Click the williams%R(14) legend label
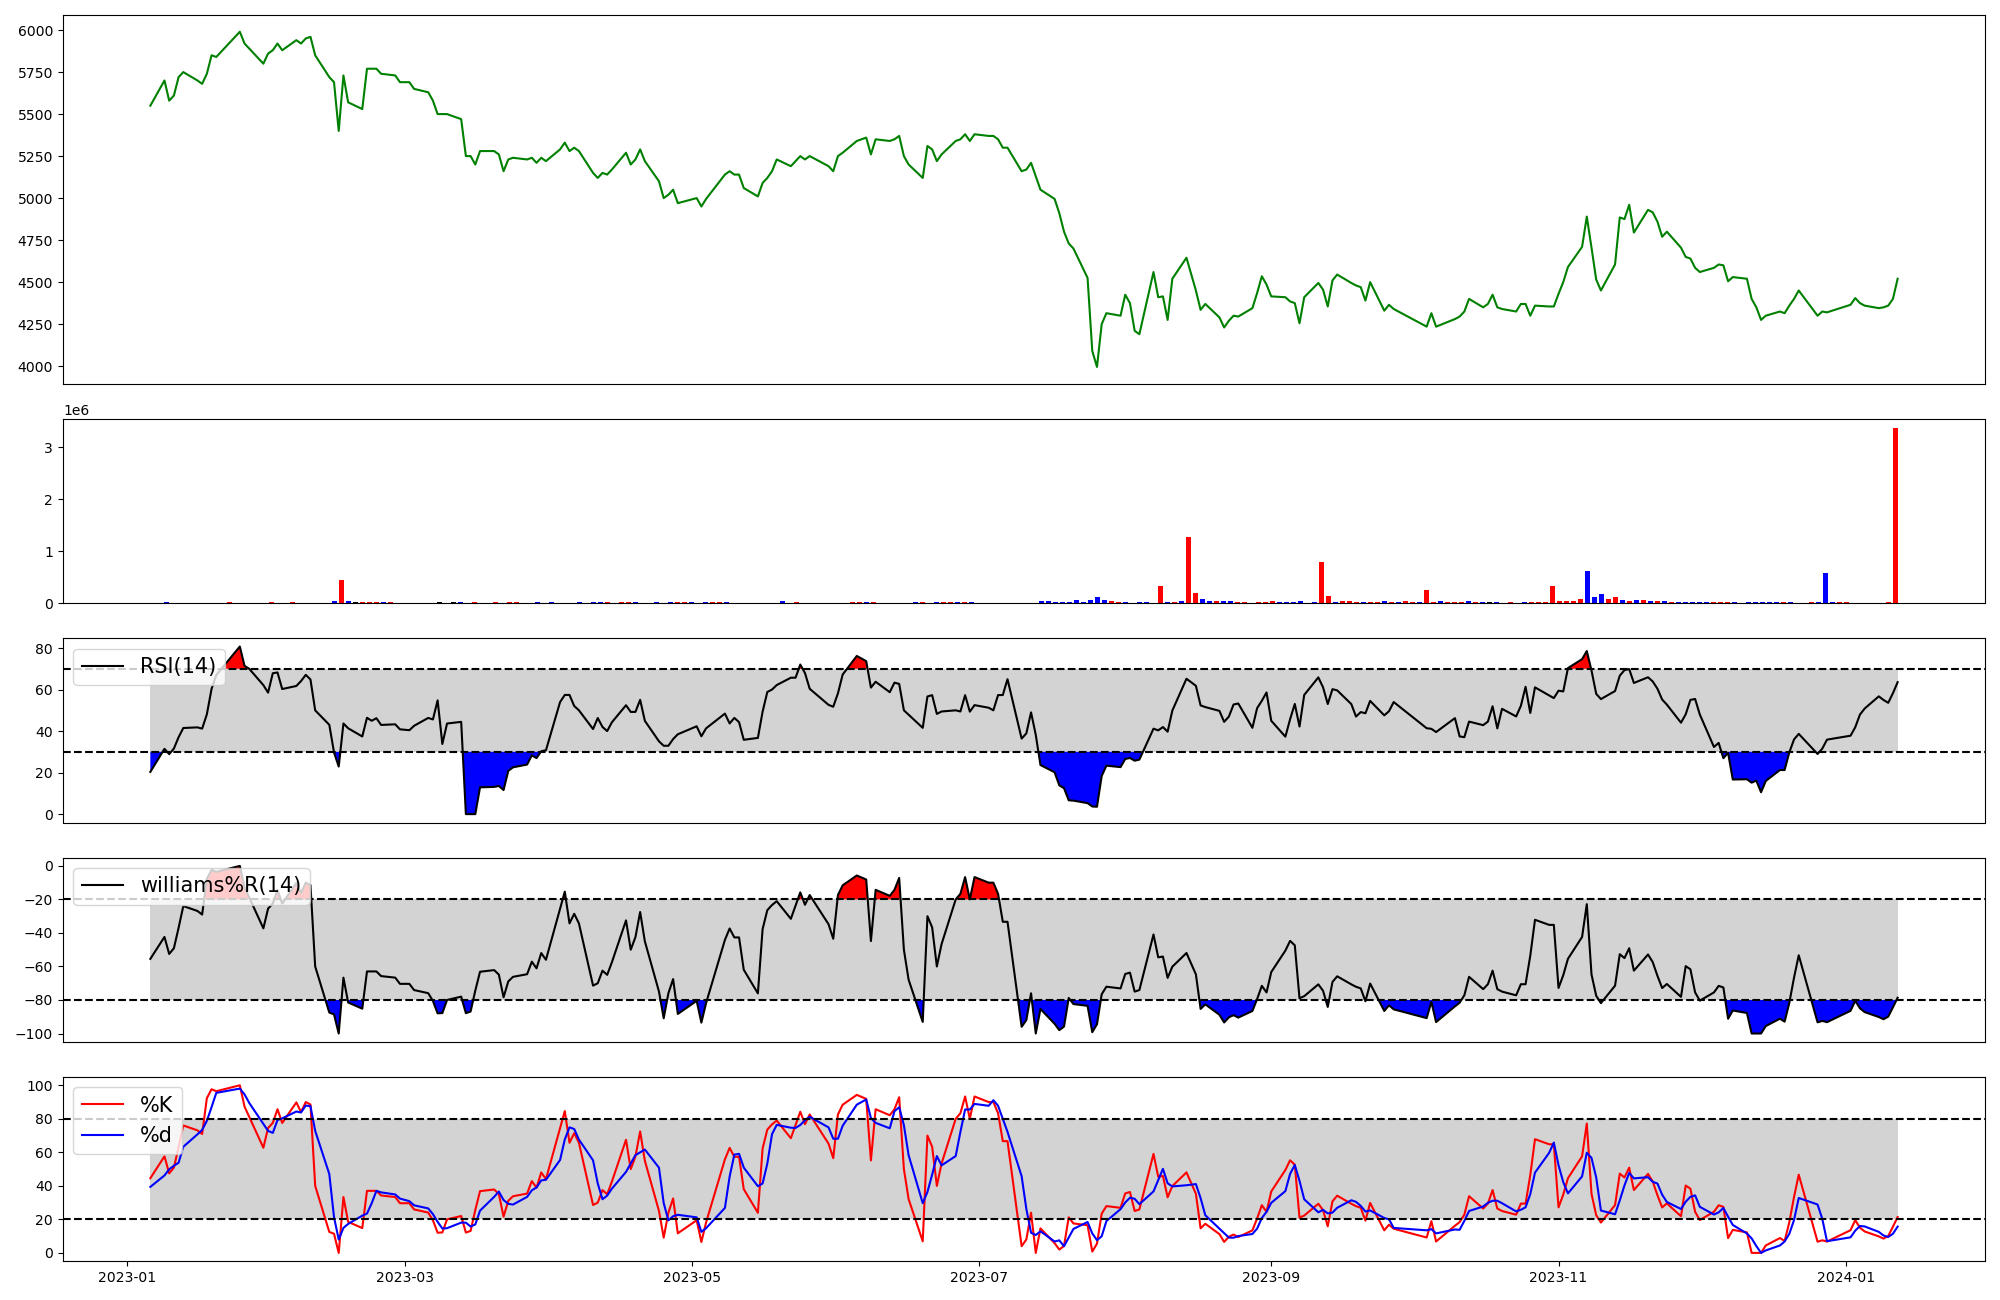 coord(220,885)
